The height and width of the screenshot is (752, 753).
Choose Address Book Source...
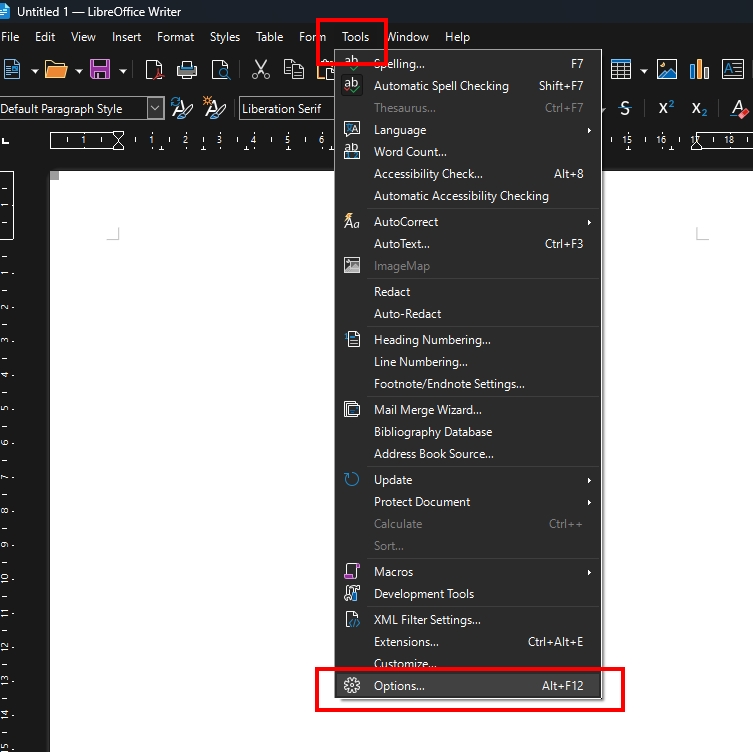pos(468,454)
